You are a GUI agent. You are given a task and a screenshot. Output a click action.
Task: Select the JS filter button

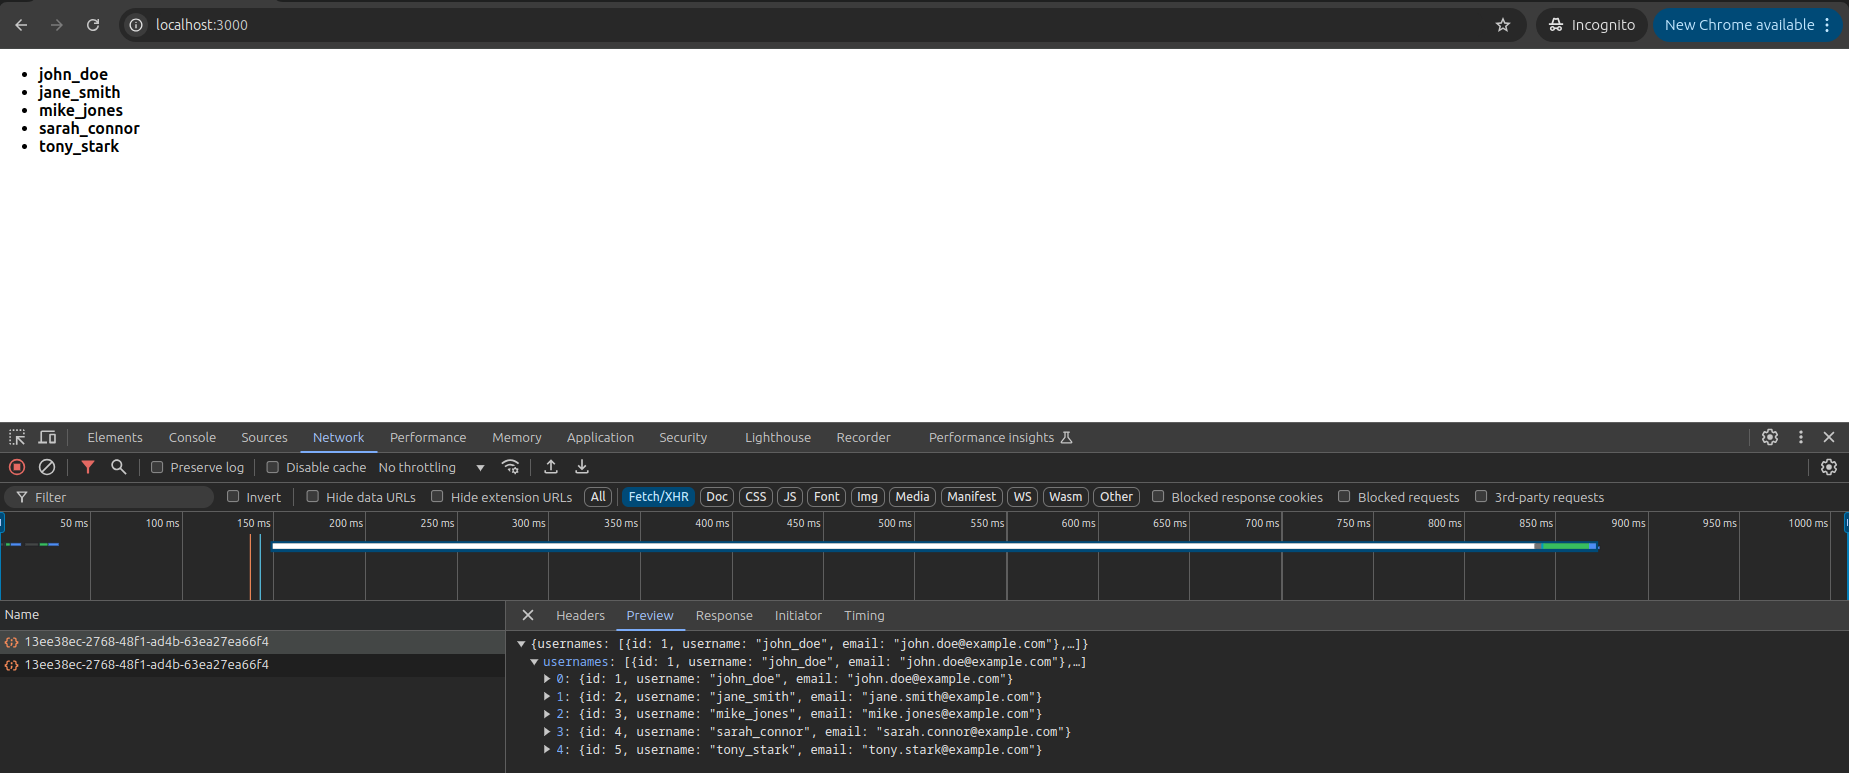[x=790, y=497]
